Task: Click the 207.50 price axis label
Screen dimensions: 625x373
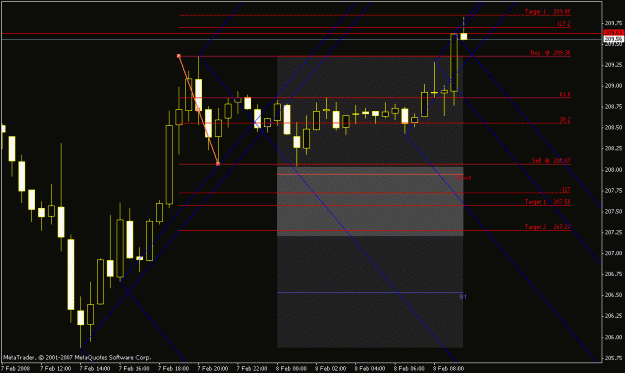Action: click(x=614, y=211)
